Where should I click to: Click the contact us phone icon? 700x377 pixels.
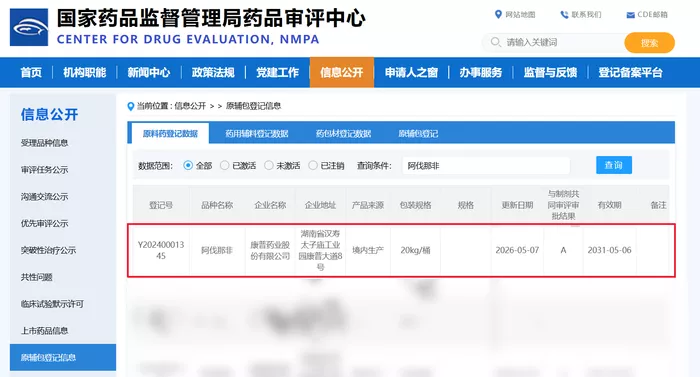(564, 15)
